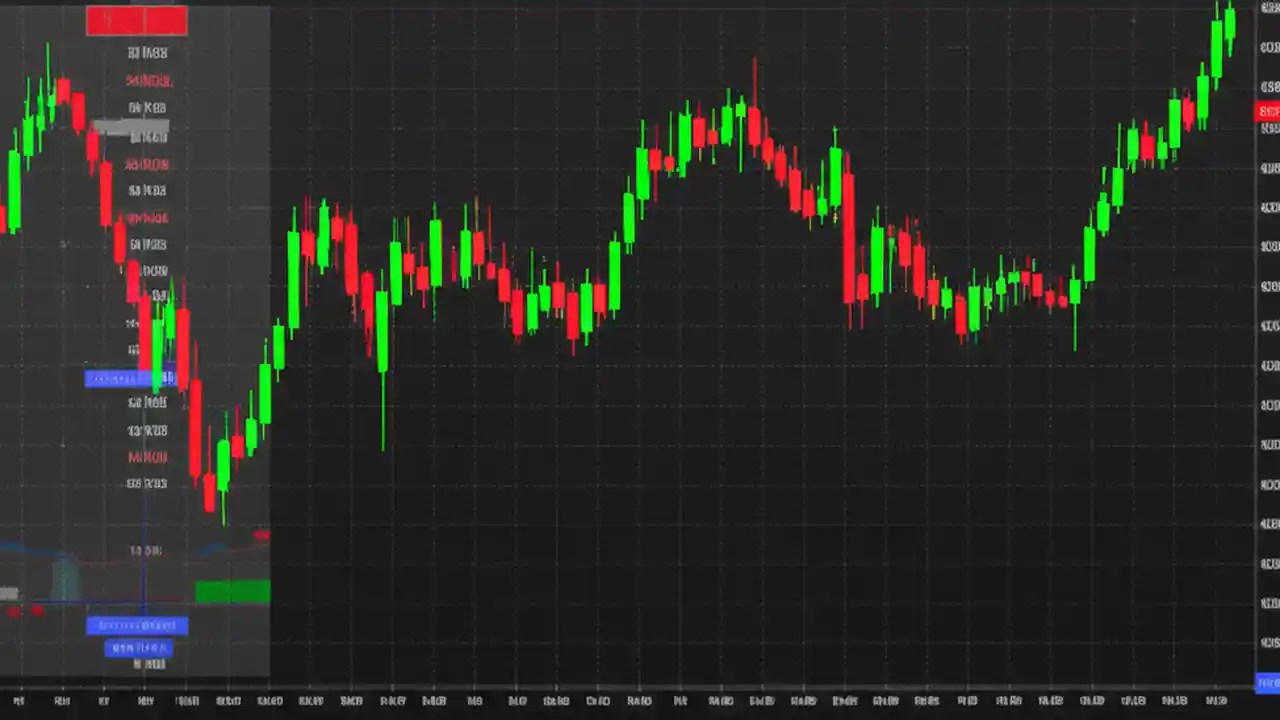
Task: Toggle the red alert label reading MINOU
Action: [x=147, y=457]
